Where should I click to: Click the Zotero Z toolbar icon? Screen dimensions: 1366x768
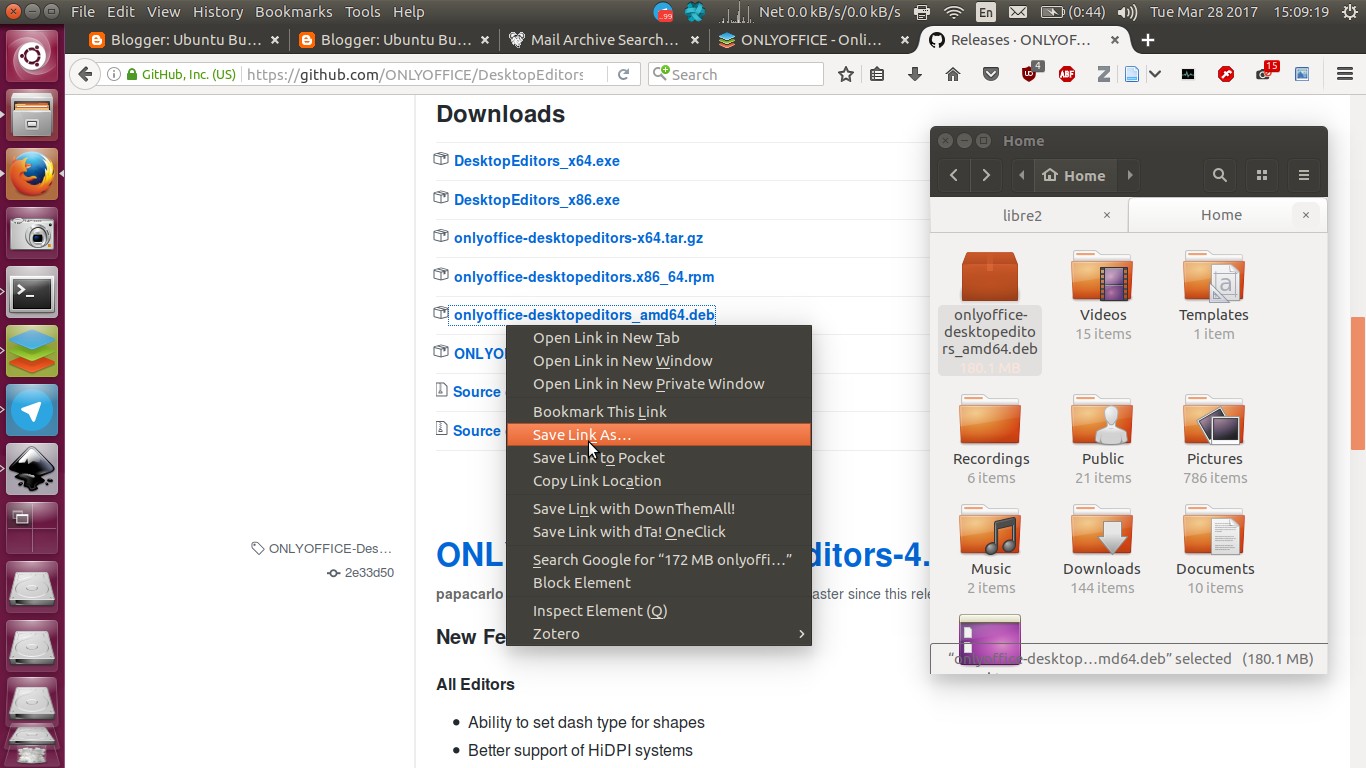(1104, 74)
